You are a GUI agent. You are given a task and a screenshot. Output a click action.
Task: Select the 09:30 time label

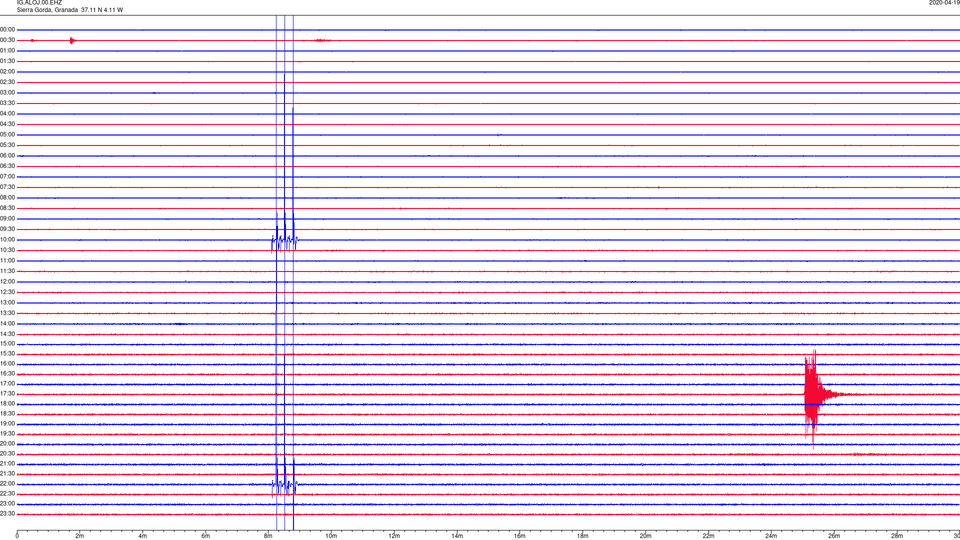coord(7,229)
